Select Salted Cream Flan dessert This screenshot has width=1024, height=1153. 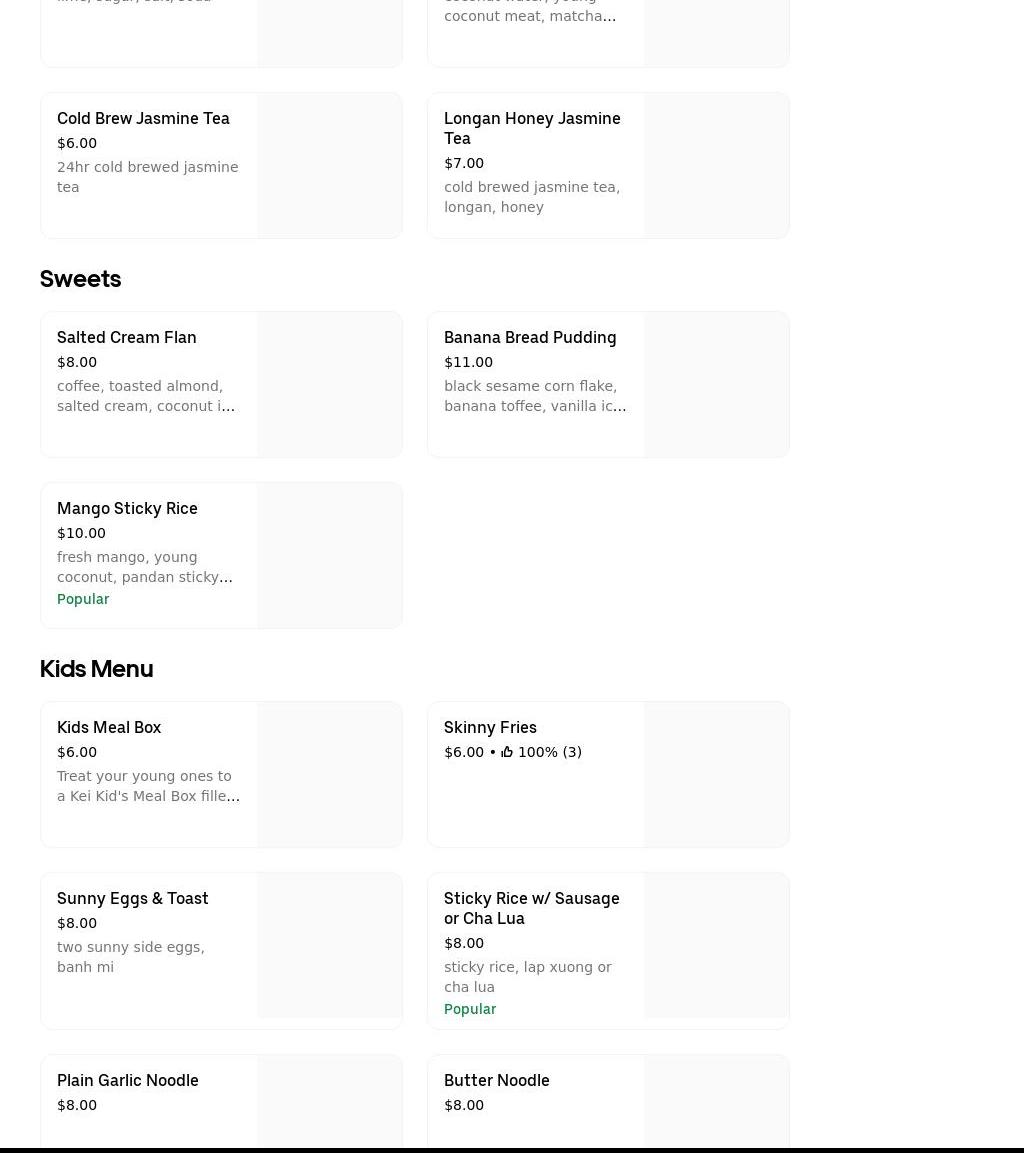[126, 337]
